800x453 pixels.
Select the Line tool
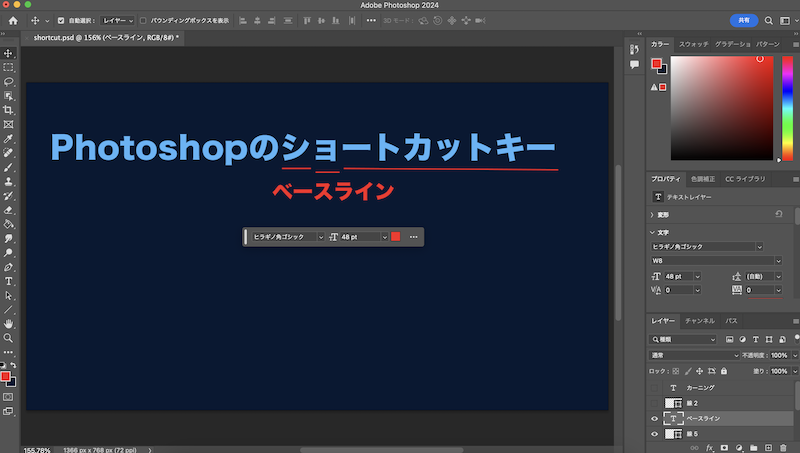(x=8, y=310)
